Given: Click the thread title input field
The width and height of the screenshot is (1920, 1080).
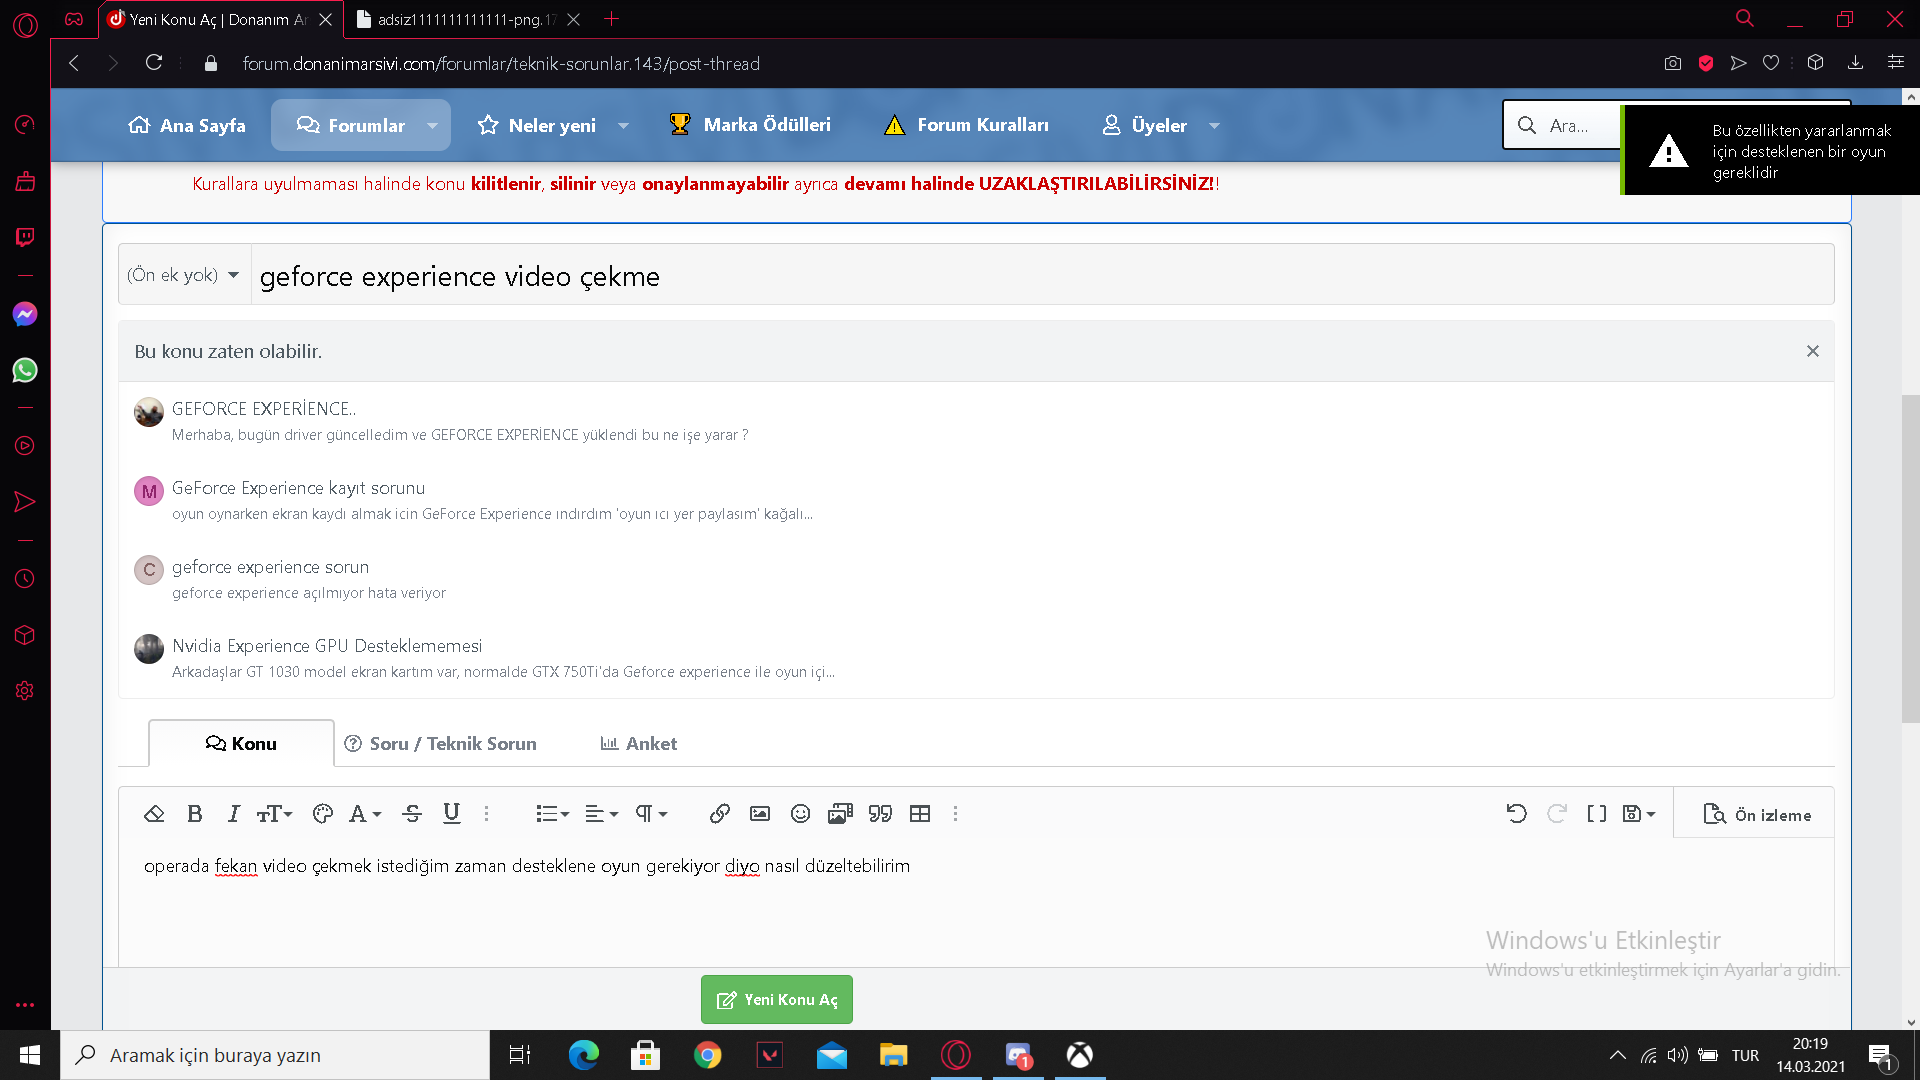Looking at the screenshot, I should (1040, 276).
